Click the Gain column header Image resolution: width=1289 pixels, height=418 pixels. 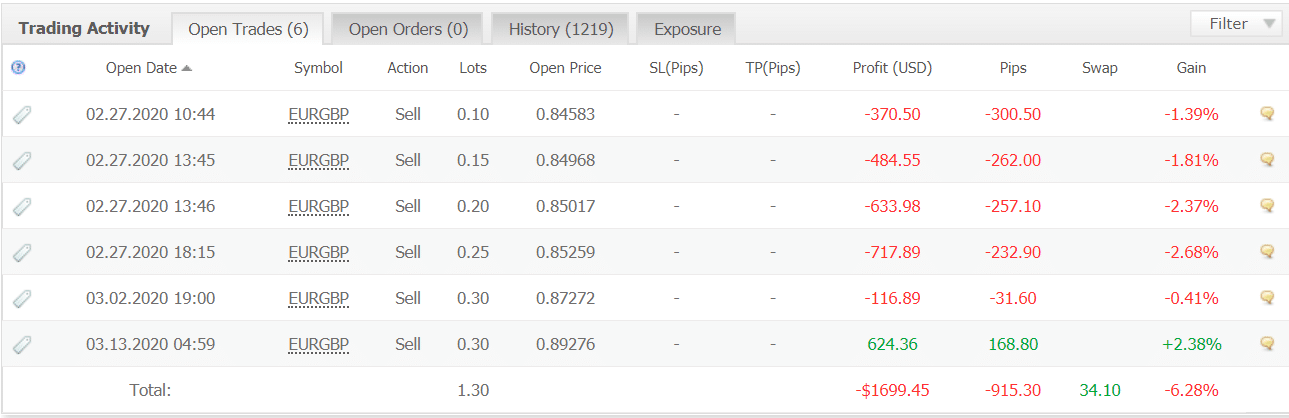[x=1191, y=68]
